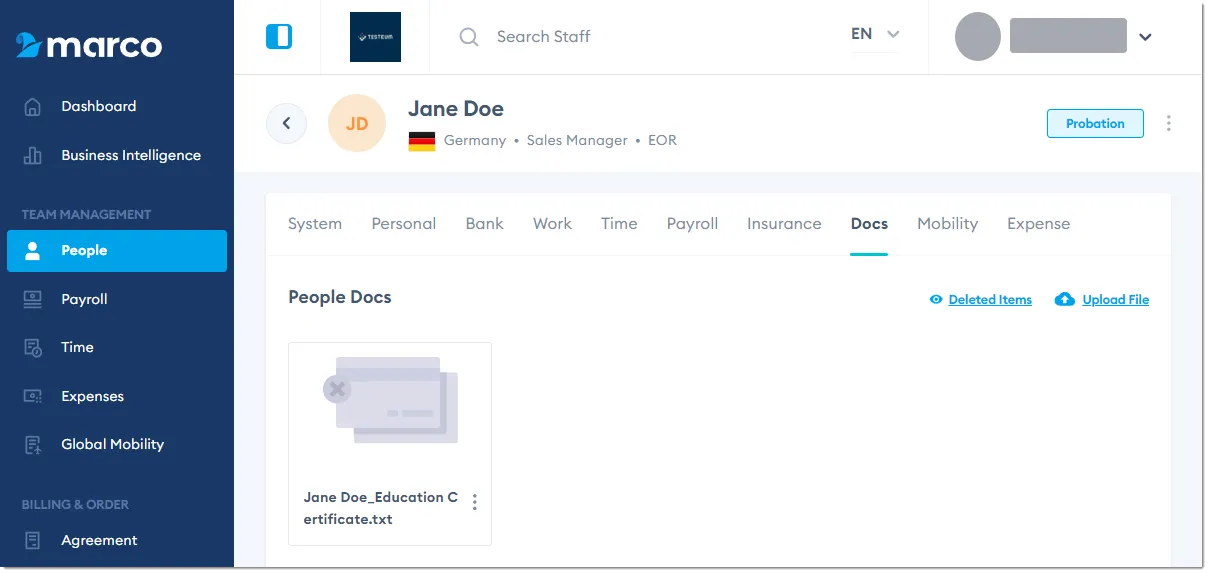
Task: Open the Deleted Items link
Action: (990, 299)
